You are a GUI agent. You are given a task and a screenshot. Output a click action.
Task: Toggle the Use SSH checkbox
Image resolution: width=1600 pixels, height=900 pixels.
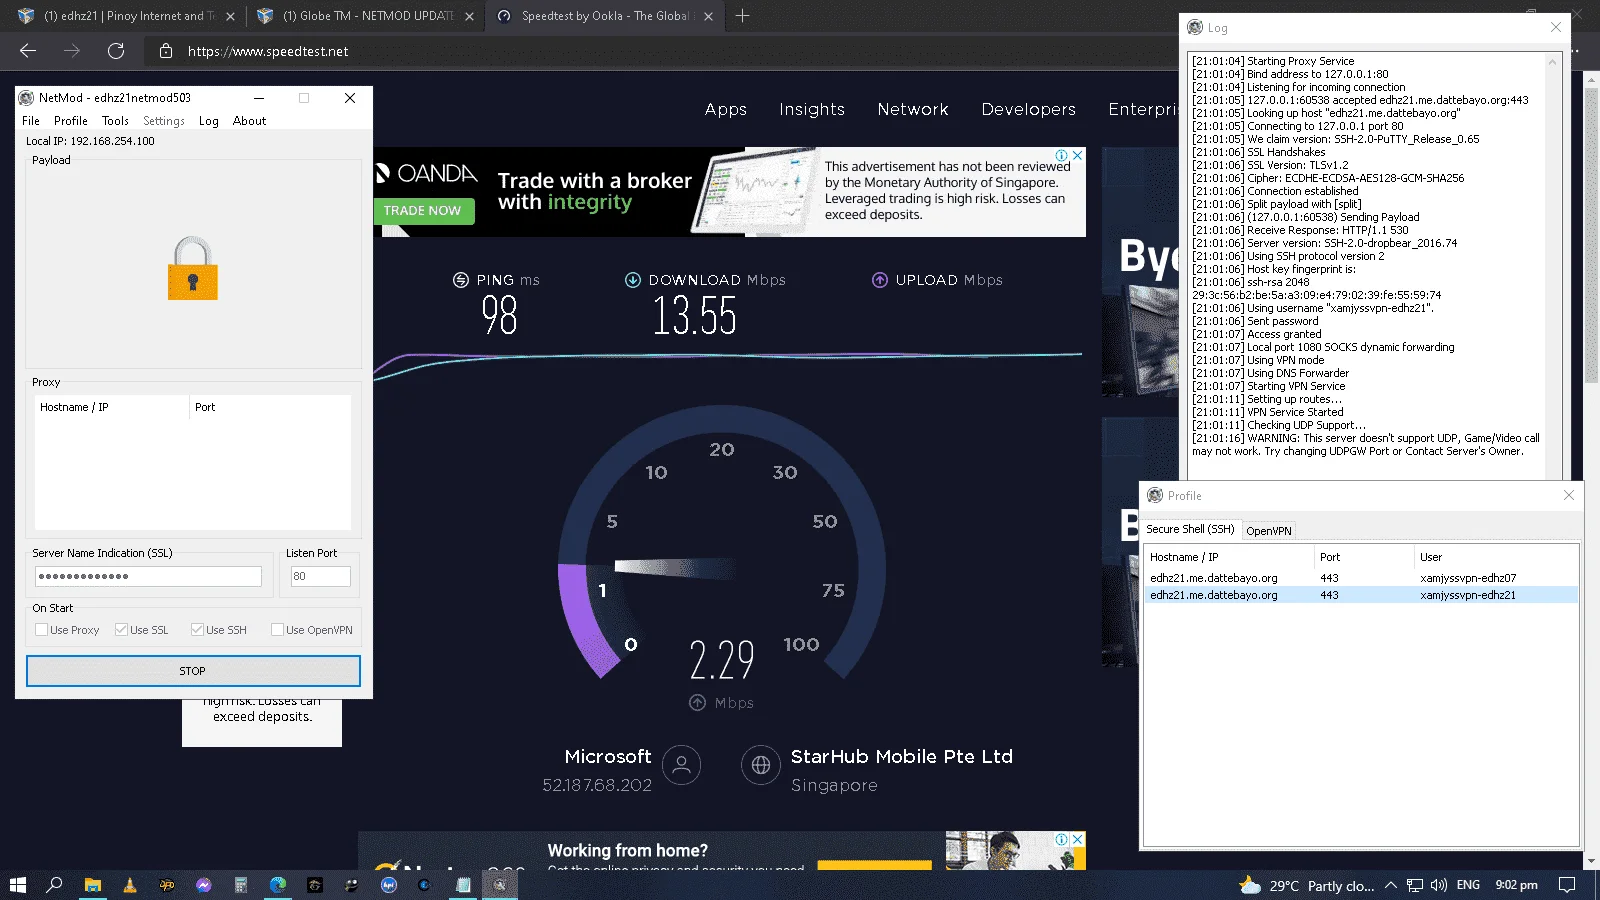coord(197,630)
